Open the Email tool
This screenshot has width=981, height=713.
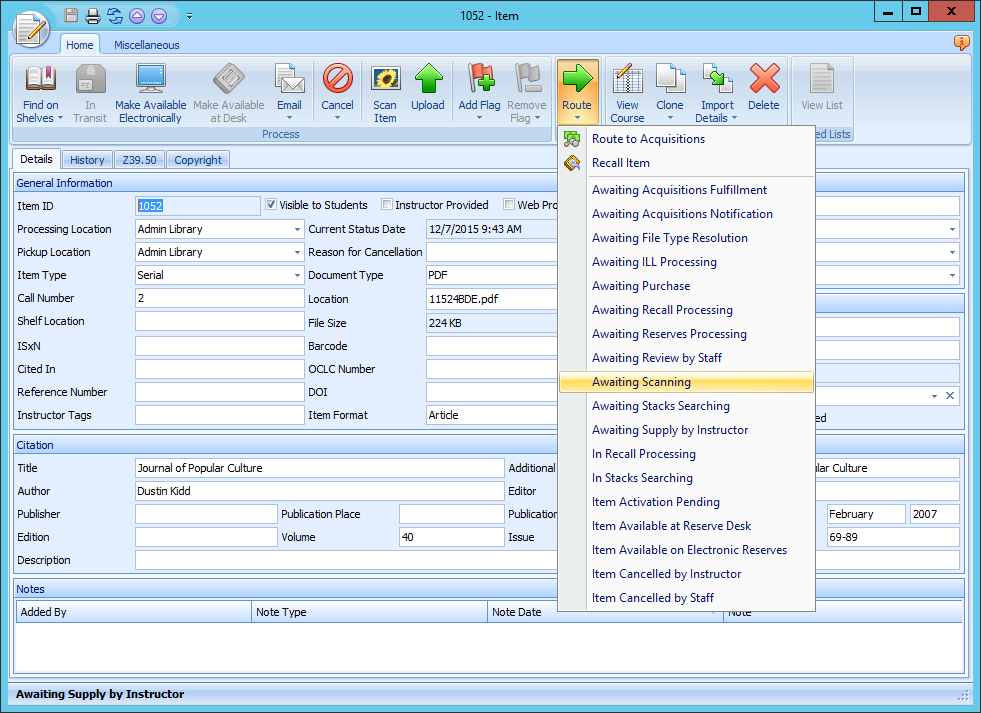pos(289,90)
